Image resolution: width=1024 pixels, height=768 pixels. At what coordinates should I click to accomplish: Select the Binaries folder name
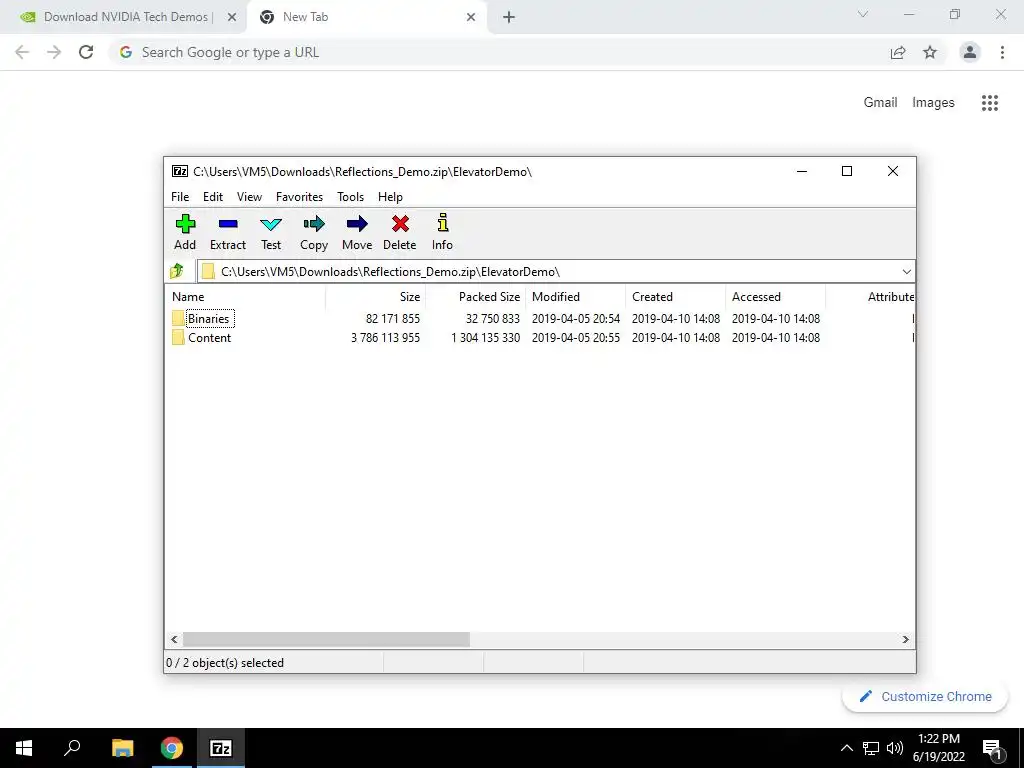pos(209,319)
